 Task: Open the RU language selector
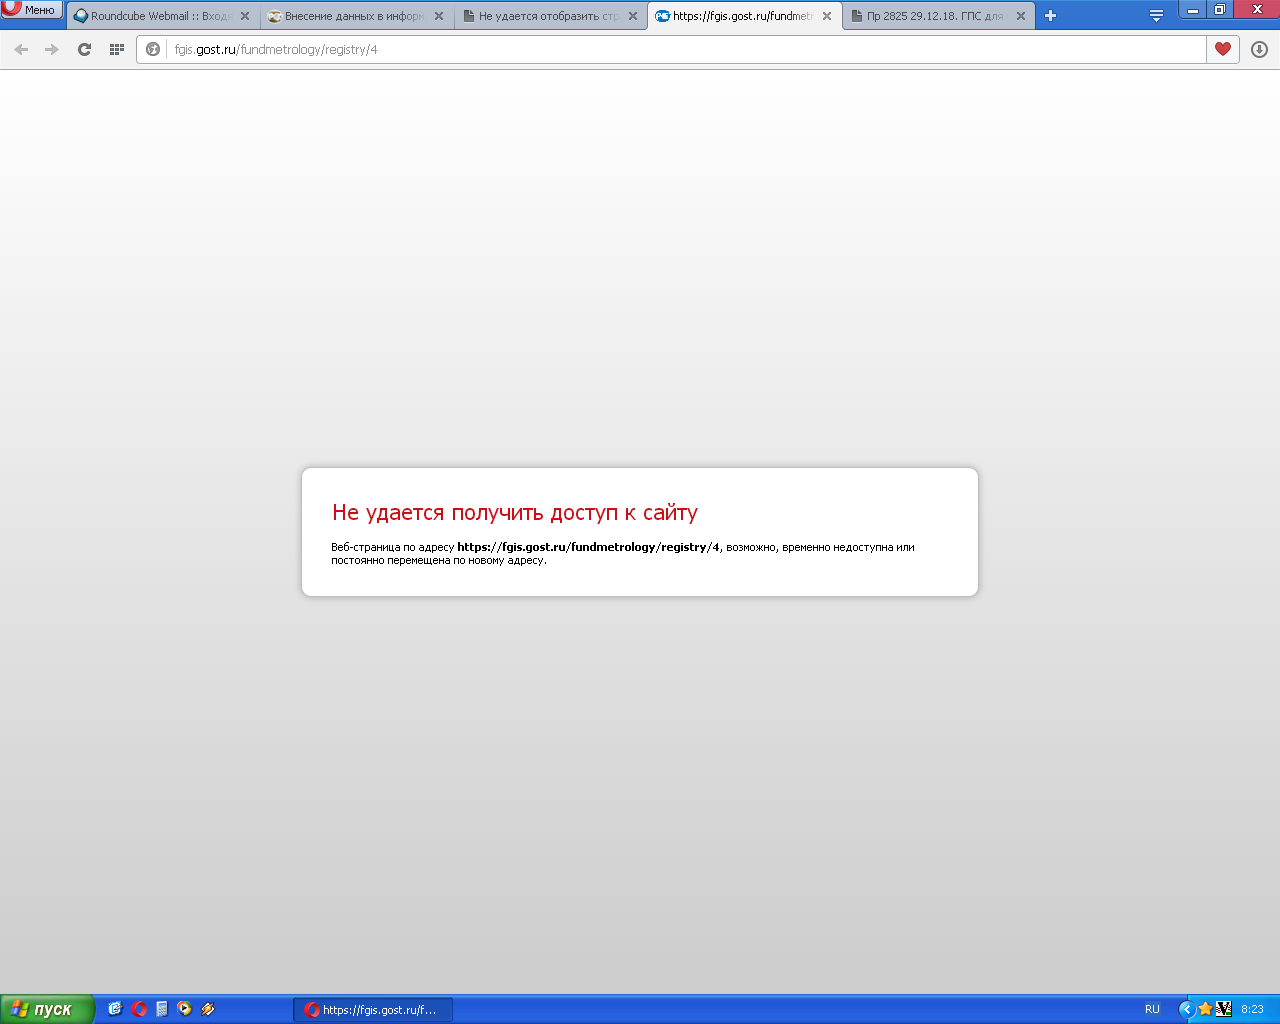tap(1152, 1009)
